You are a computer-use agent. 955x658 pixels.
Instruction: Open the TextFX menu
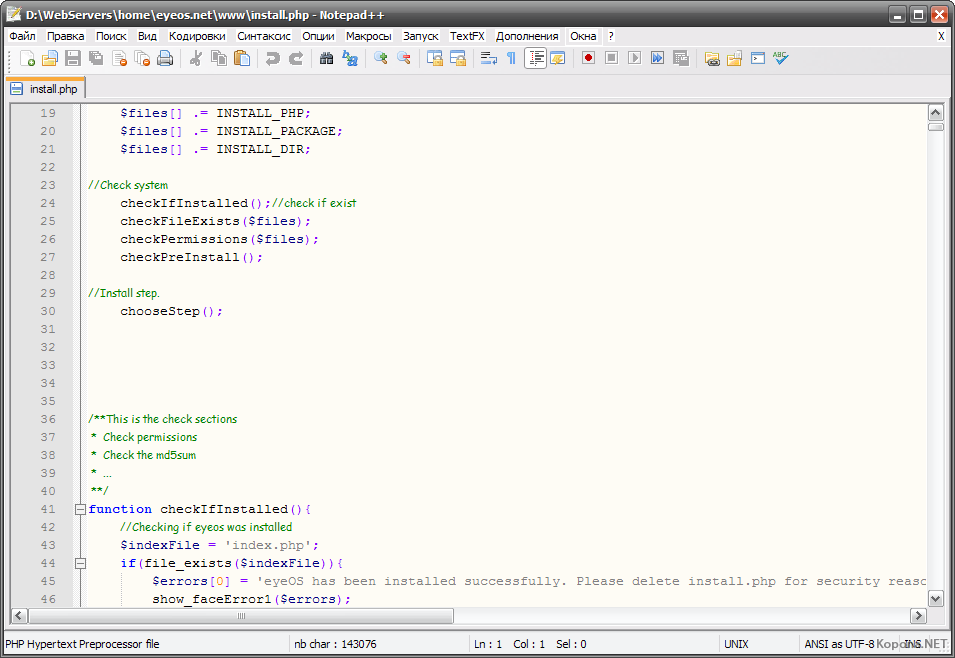coord(467,36)
